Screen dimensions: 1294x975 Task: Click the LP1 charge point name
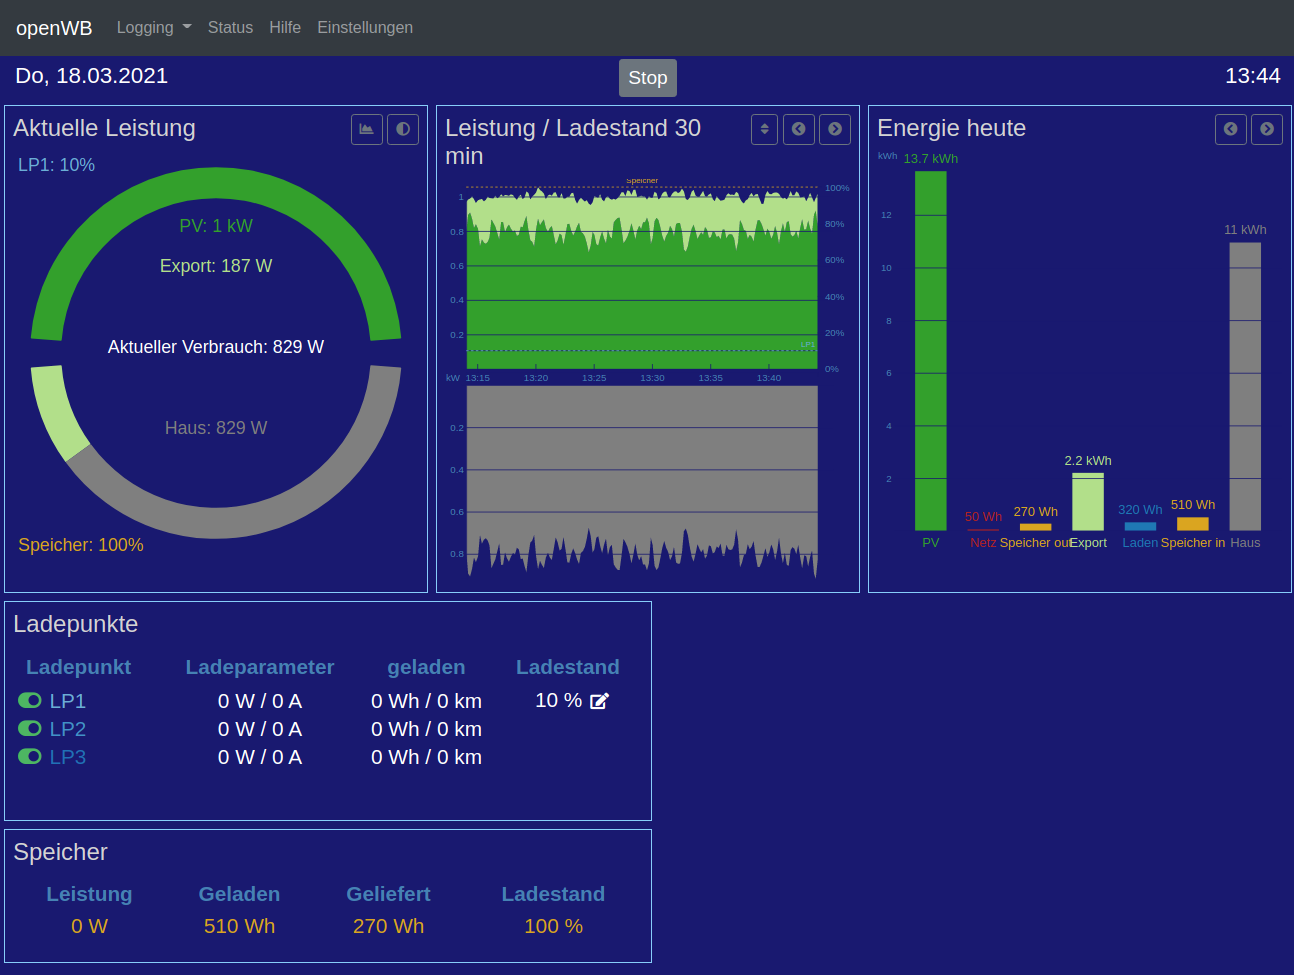(x=68, y=701)
